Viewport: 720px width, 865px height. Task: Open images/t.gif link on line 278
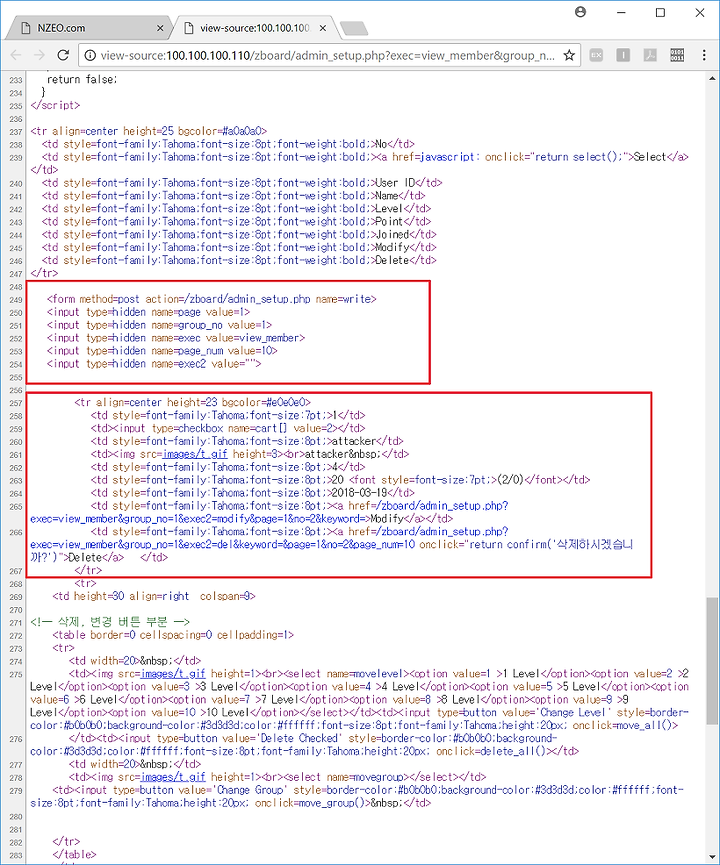pyautogui.click(x=173, y=777)
